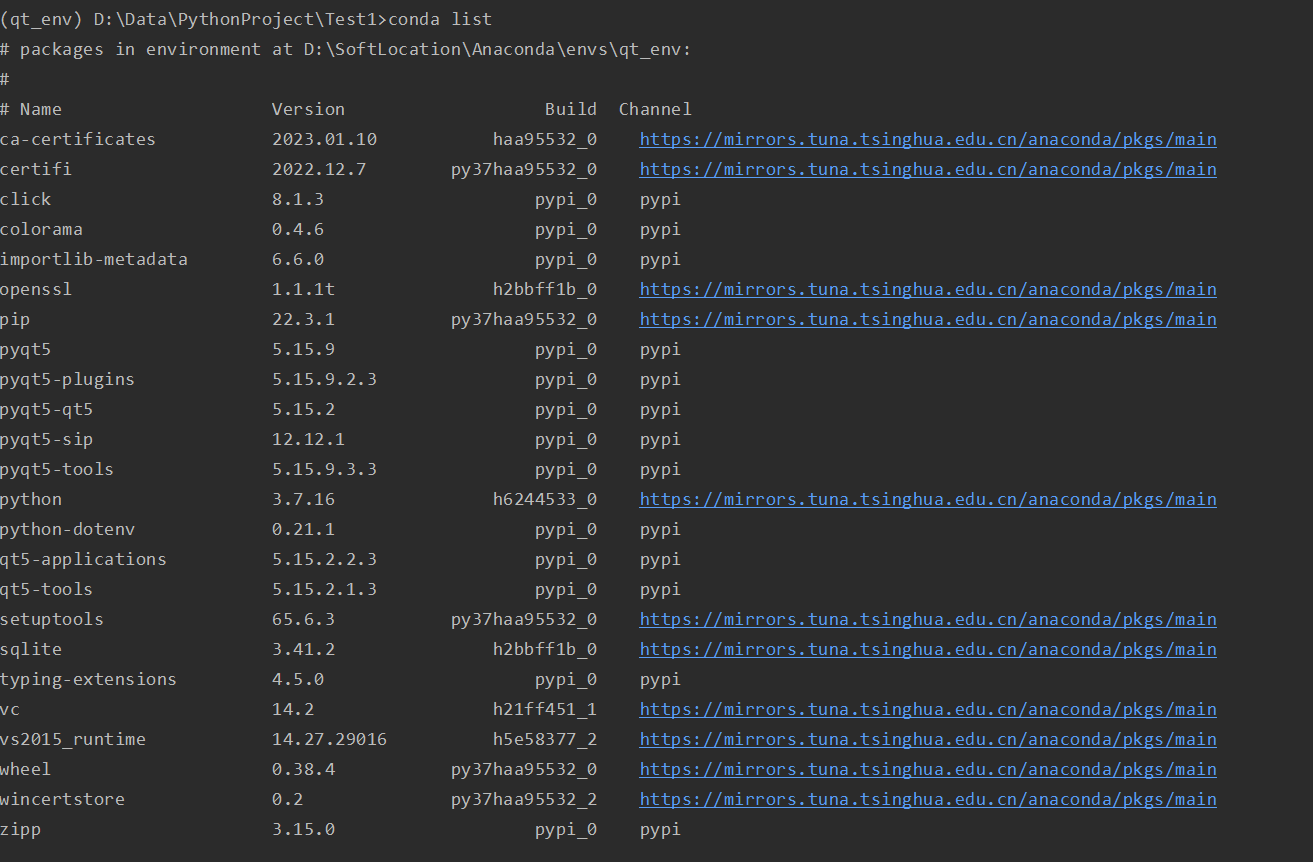The height and width of the screenshot is (862, 1313).
Task: Click build 'h6244533_0' of python
Action: pyautogui.click(x=545, y=499)
